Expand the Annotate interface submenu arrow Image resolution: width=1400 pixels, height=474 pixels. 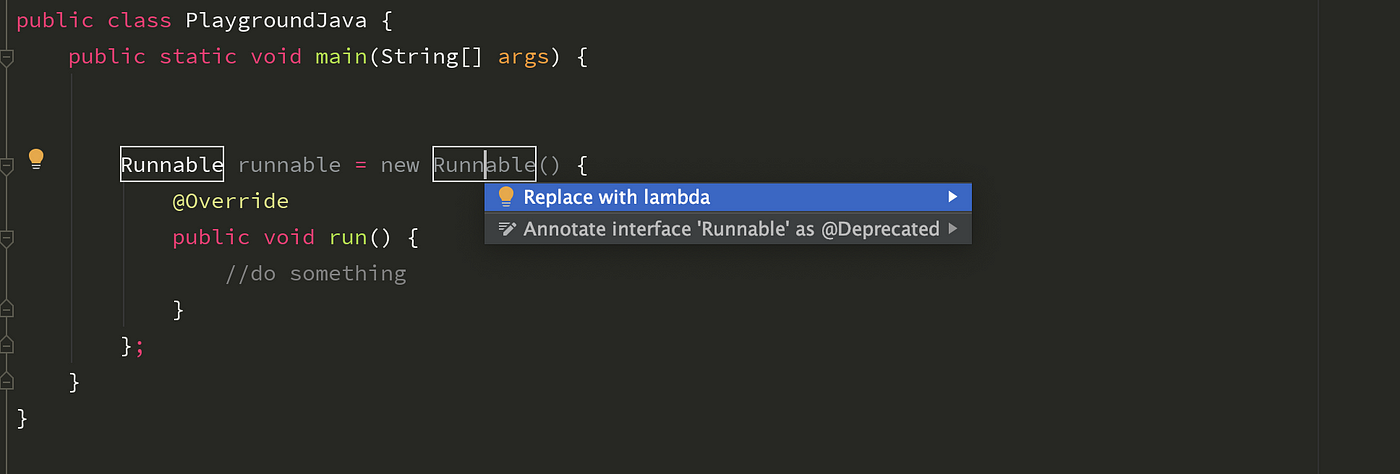click(x=953, y=229)
